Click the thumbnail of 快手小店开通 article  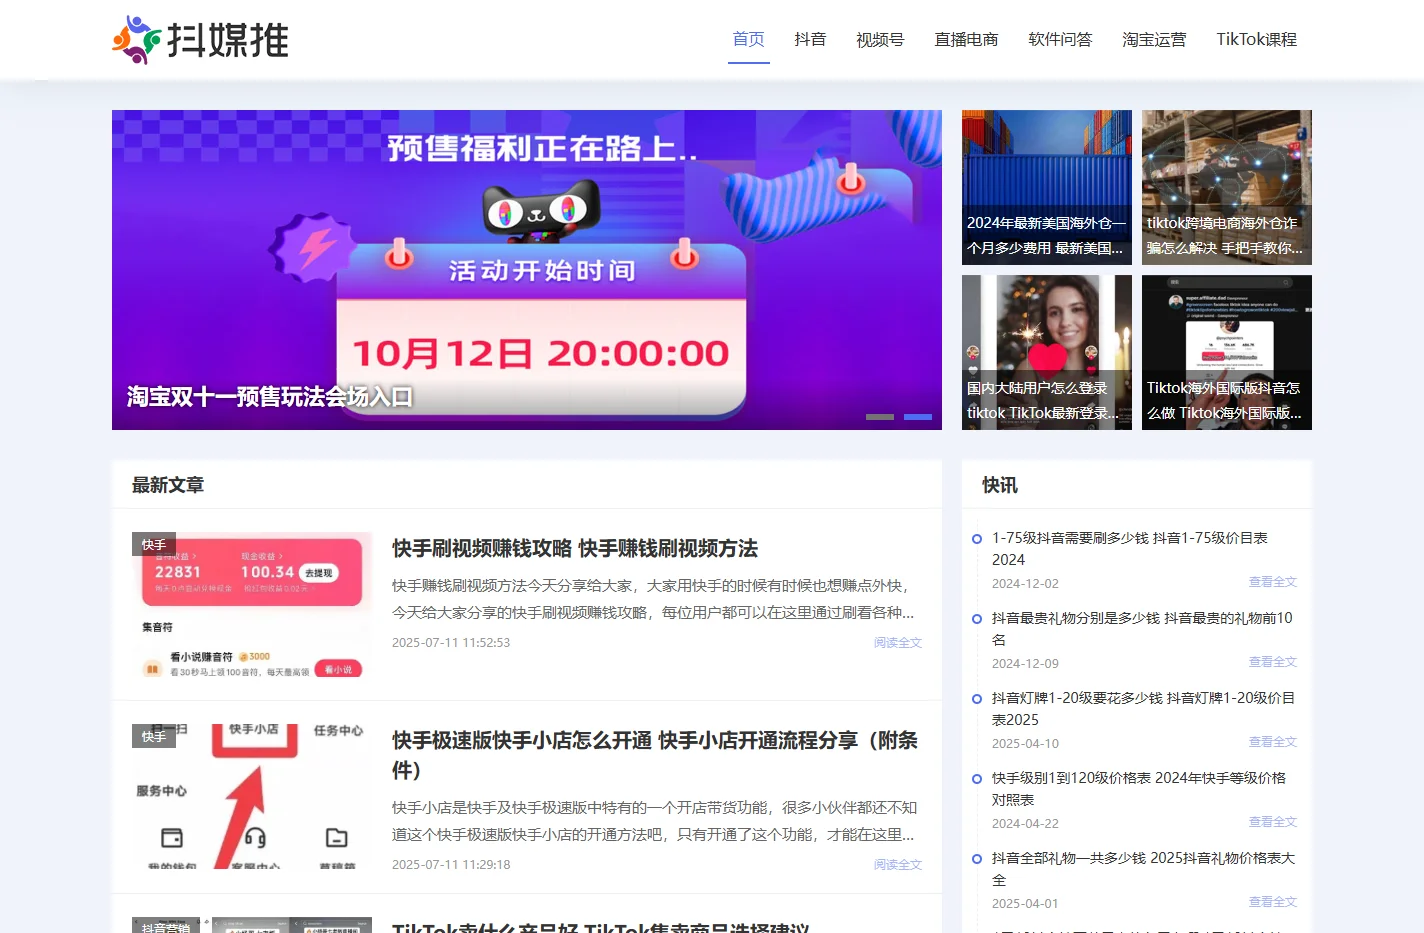pos(252,797)
